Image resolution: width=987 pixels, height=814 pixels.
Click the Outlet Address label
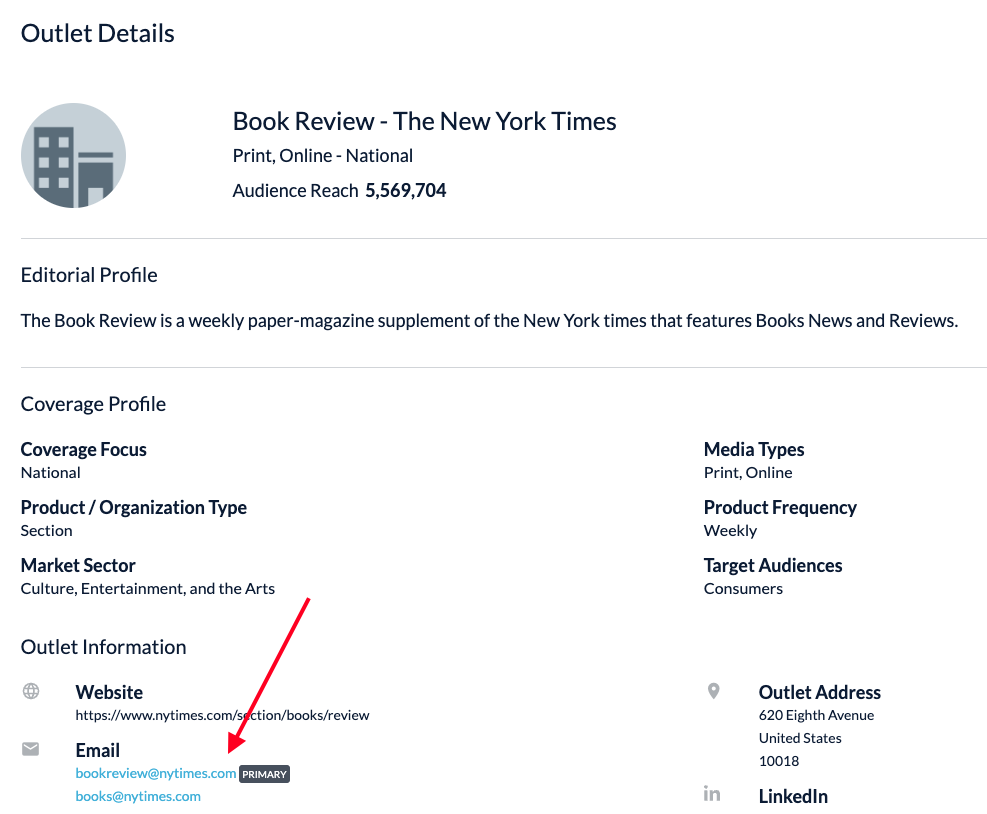click(x=819, y=692)
